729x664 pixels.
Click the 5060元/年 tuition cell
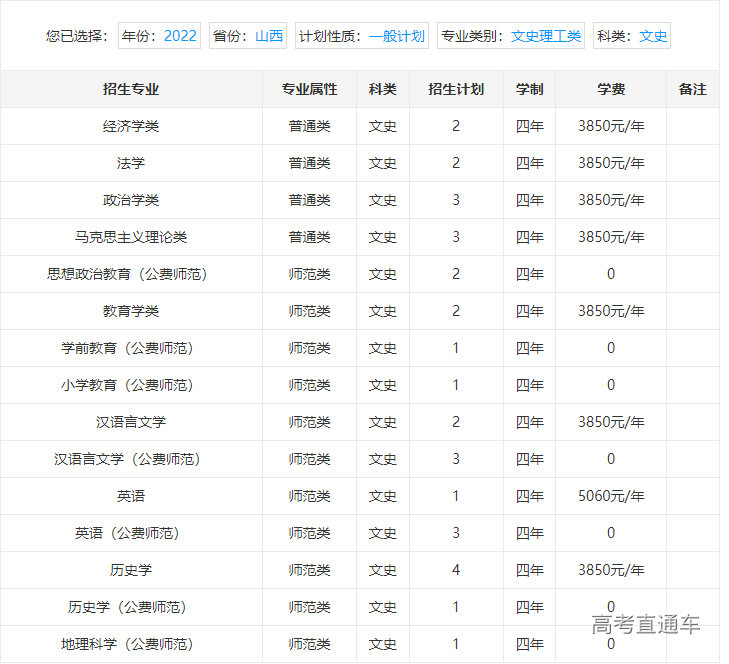(x=611, y=496)
